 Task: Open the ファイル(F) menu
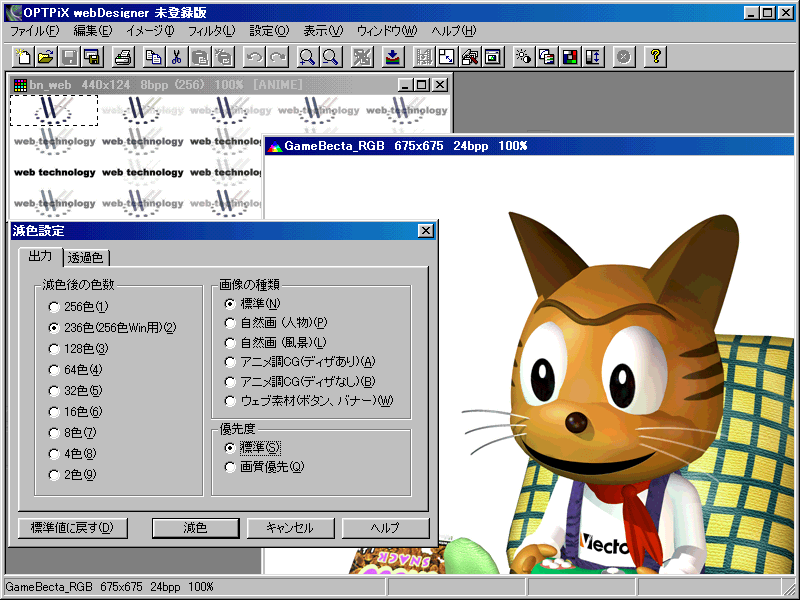pos(35,31)
